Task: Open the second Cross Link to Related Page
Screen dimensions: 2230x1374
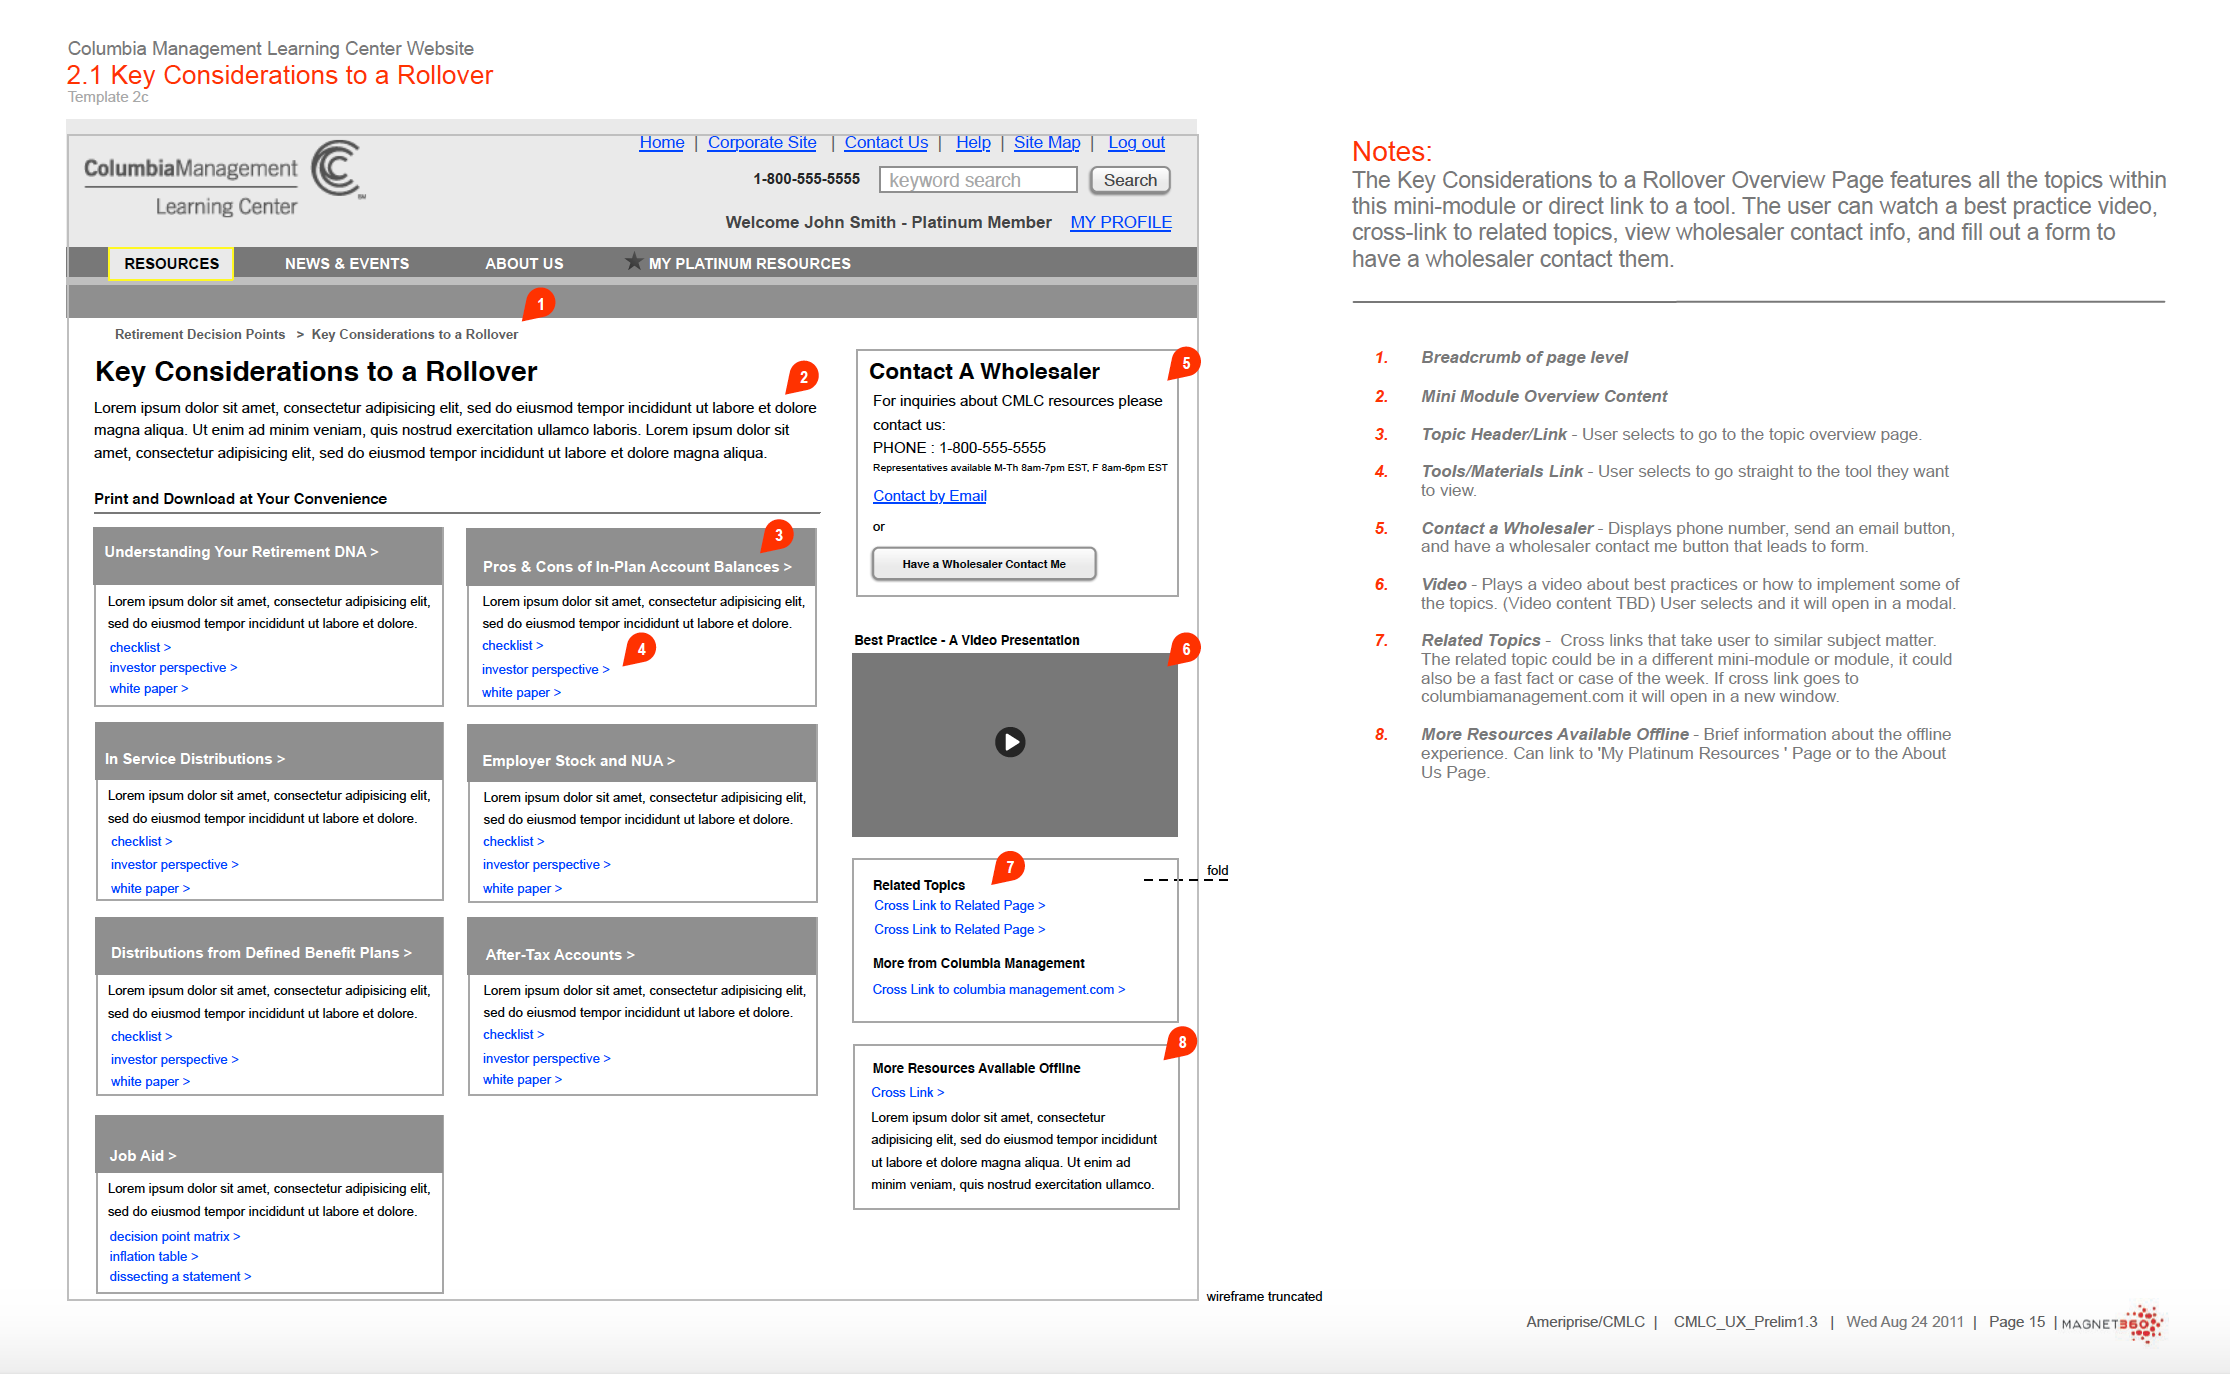Action: tap(960, 929)
